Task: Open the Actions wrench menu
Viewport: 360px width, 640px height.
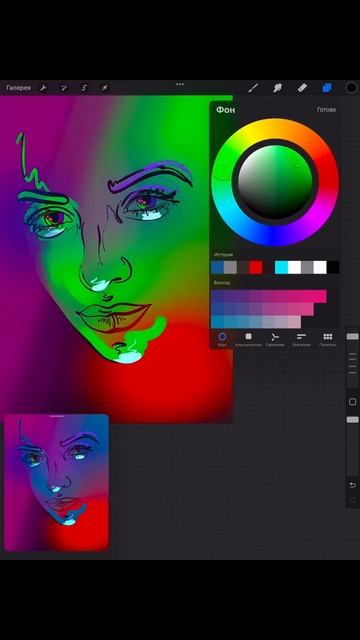Action: pyautogui.click(x=43, y=88)
